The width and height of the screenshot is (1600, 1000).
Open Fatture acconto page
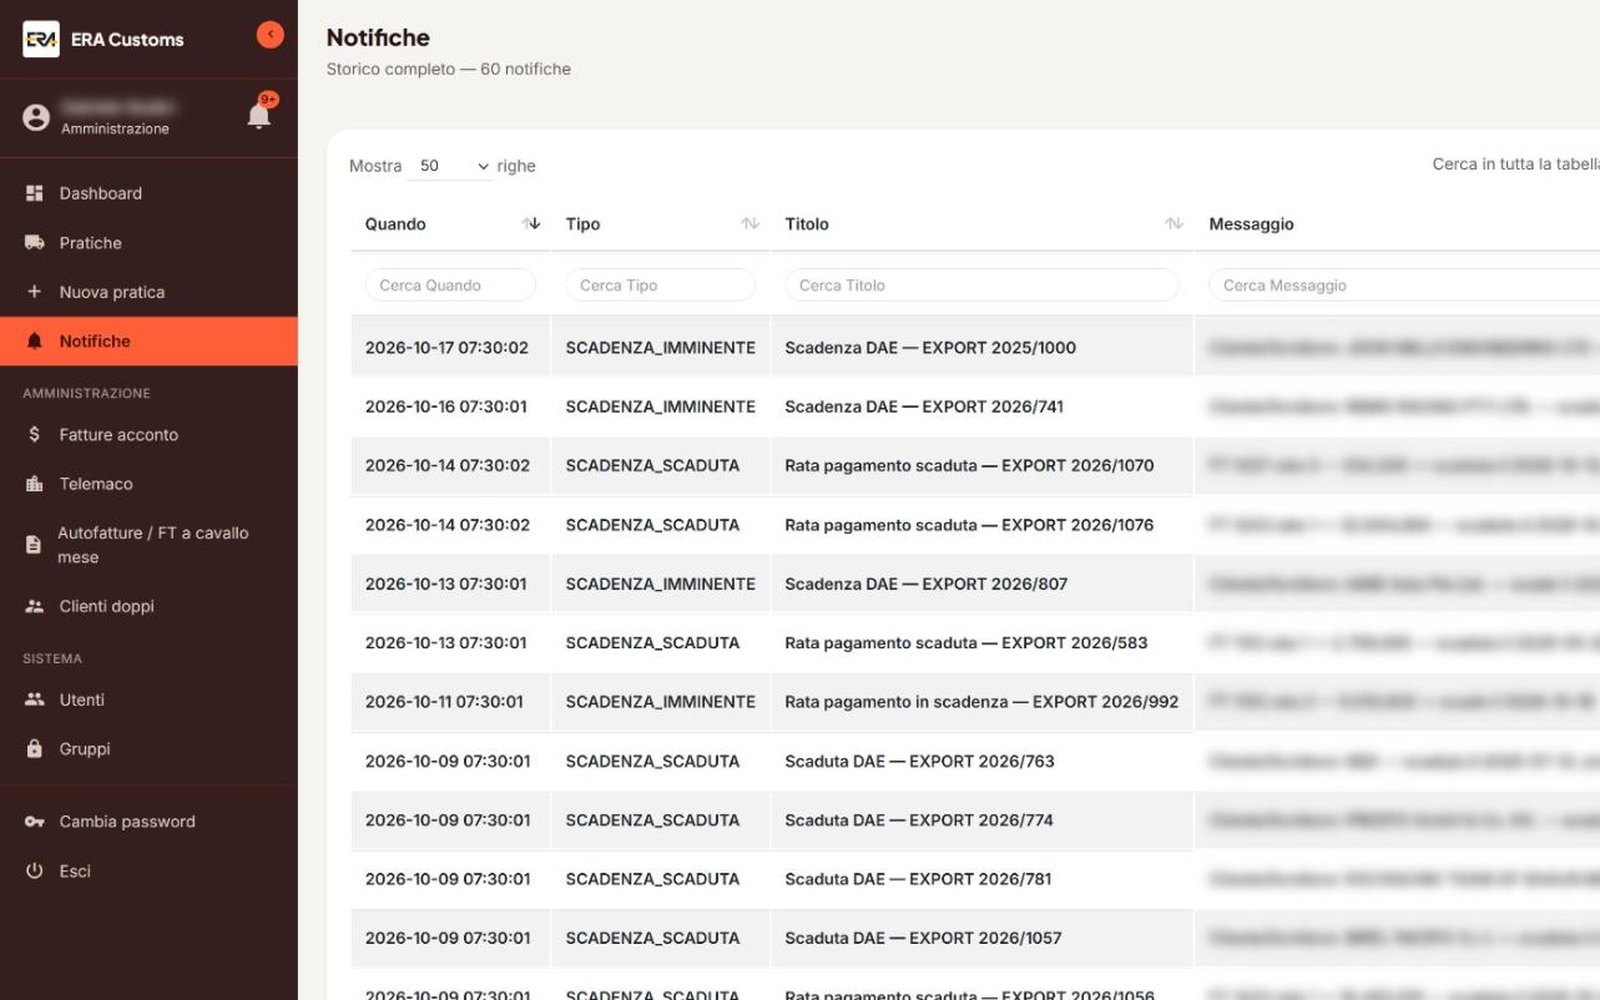pyautogui.click(x=149, y=434)
